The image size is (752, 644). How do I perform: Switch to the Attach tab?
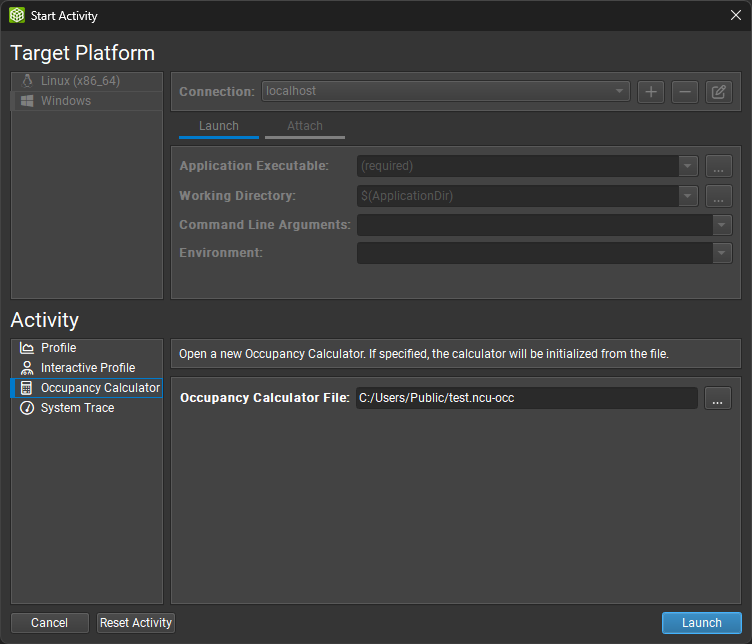point(305,126)
